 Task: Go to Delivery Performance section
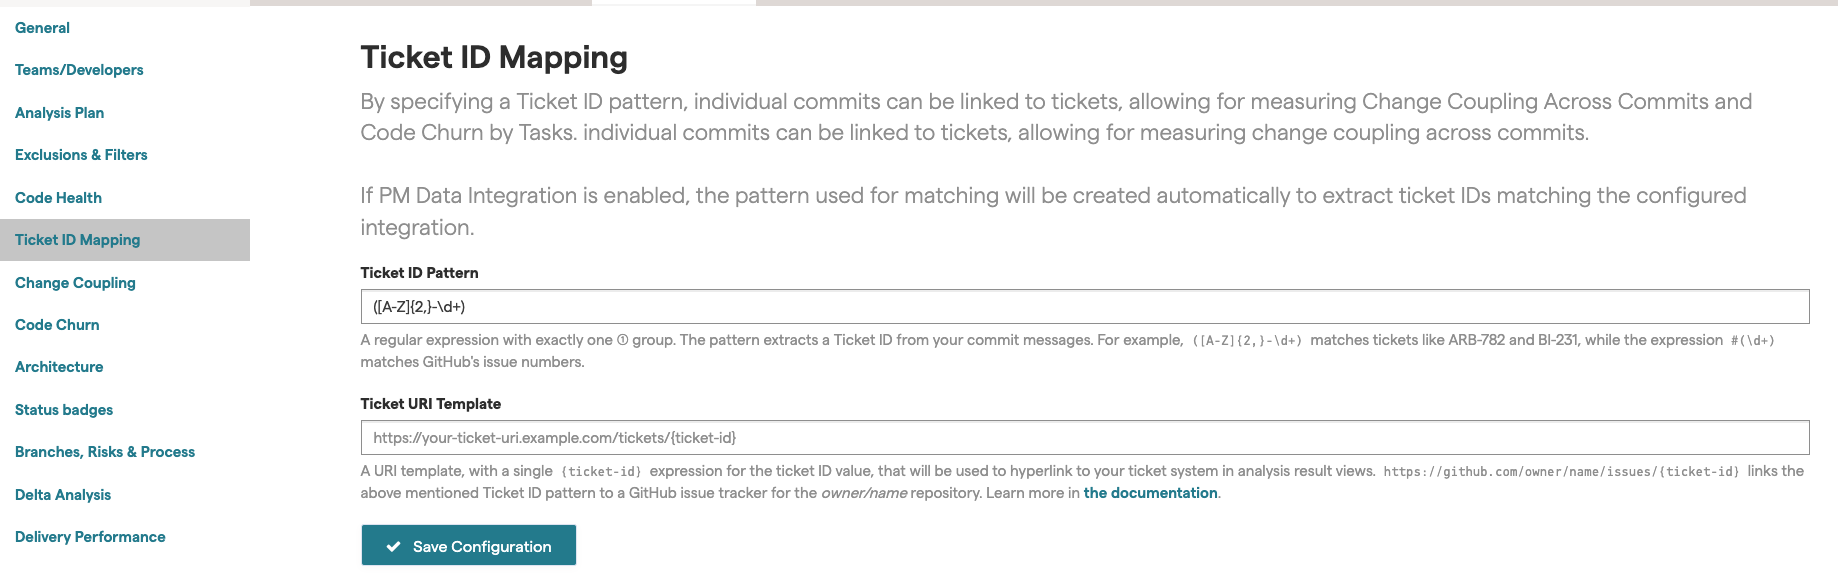point(90,537)
